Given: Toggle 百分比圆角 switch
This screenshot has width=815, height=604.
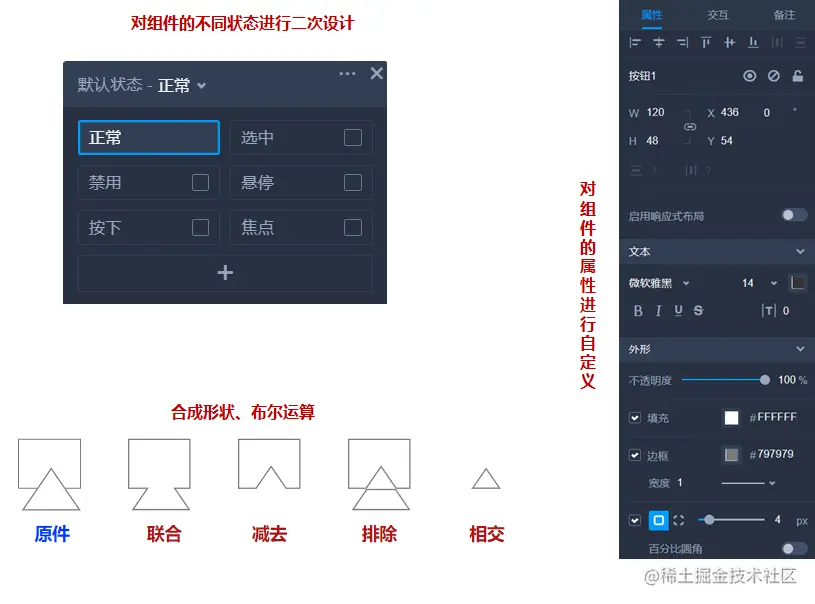Looking at the screenshot, I should point(795,548).
